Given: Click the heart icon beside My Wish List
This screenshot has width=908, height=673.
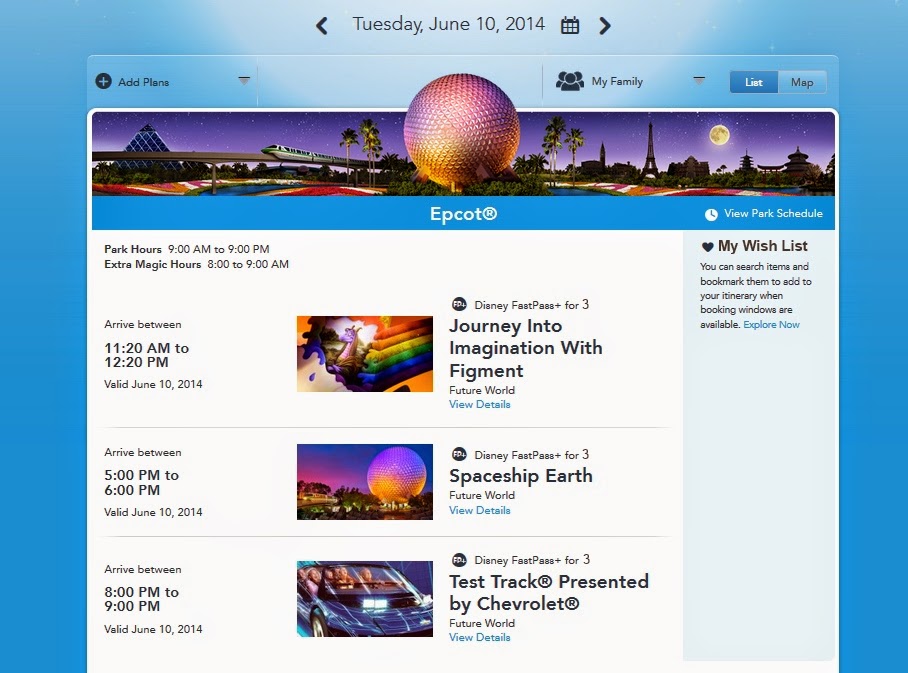Looking at the screenshot, I should coord(707,247).
